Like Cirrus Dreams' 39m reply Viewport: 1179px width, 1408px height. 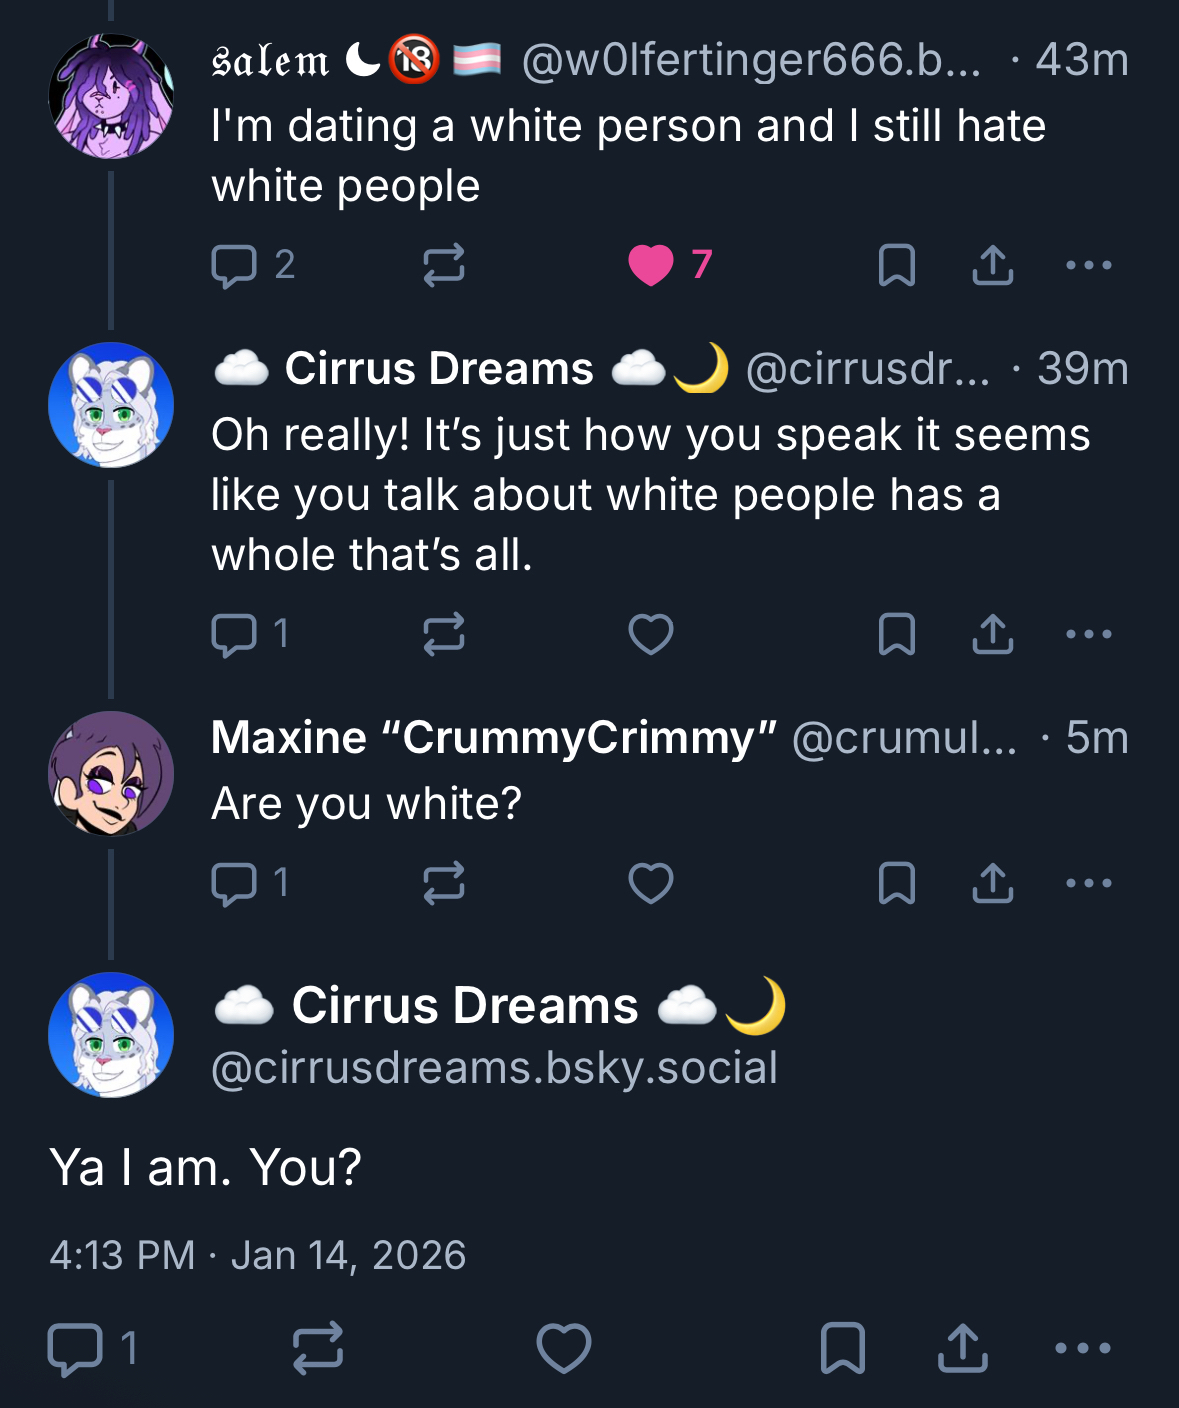click(651, 634)
